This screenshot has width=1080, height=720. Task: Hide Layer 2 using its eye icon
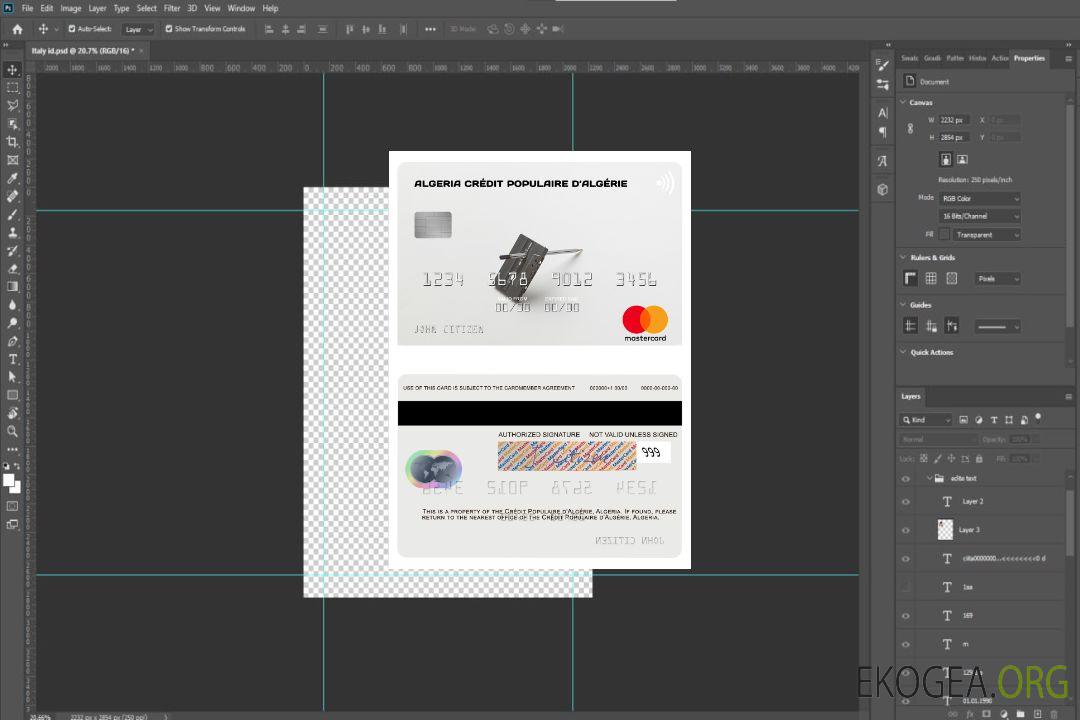pos(906,502)
